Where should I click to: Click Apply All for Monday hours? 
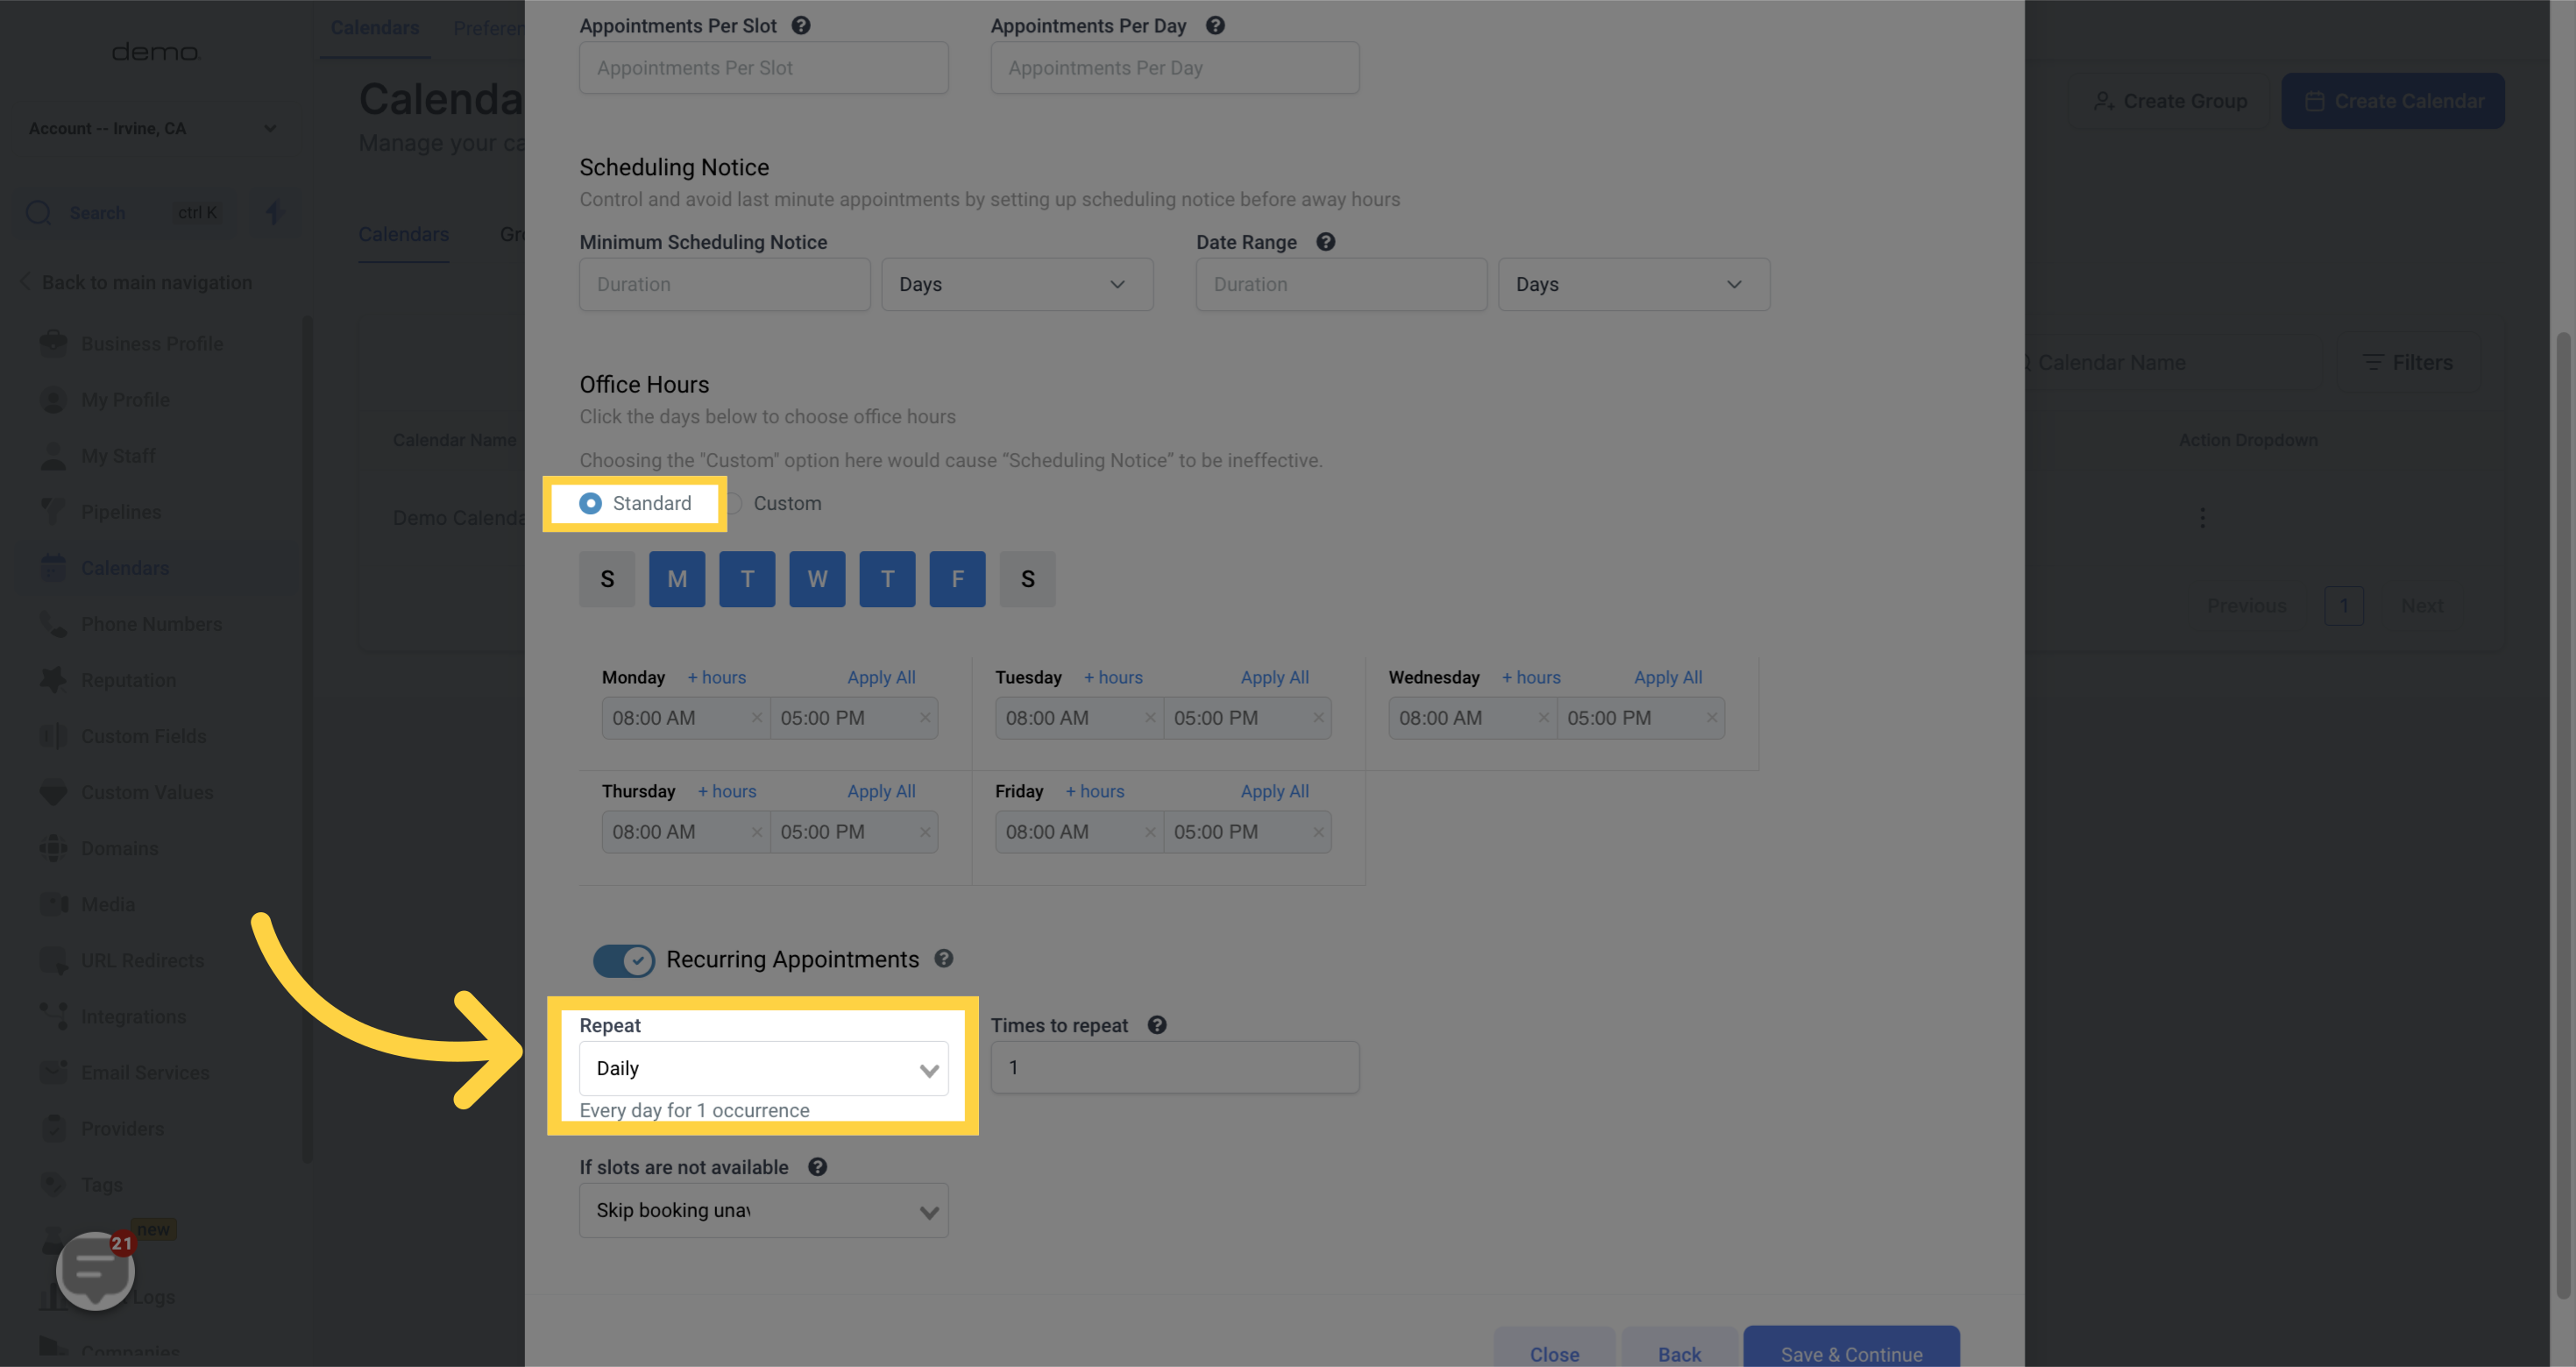(881, 677)
